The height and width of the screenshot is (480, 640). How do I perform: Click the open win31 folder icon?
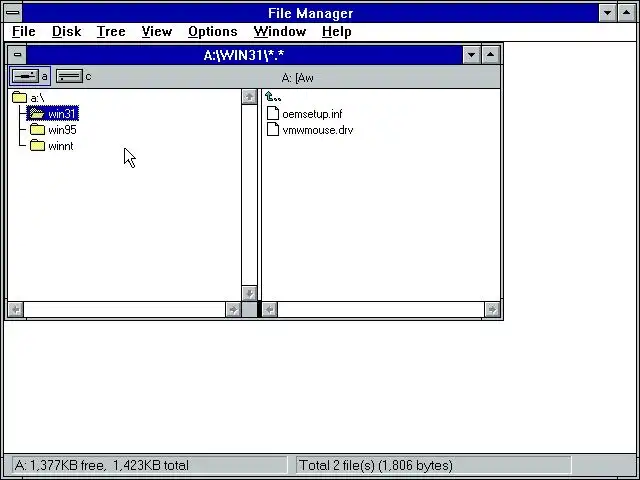37,113
